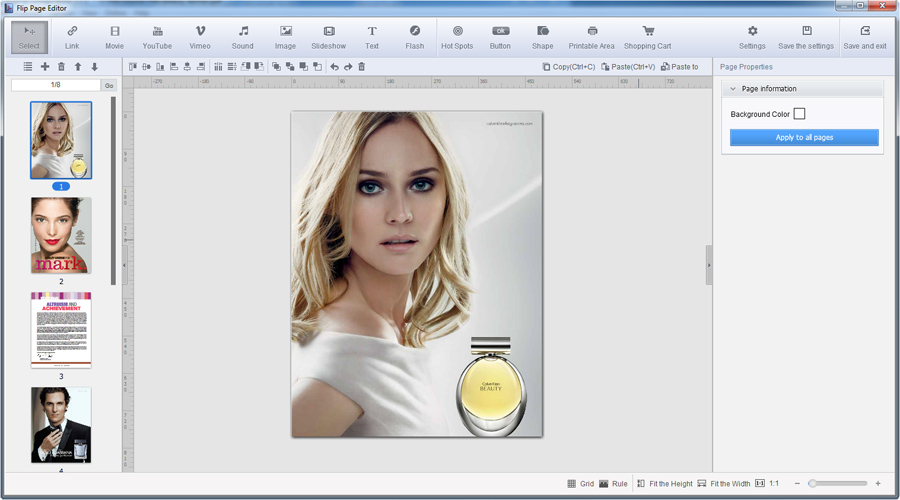Undo the last action
Image resolution: width=900 pixels, height=500 pixels.
tap(334, 67)
